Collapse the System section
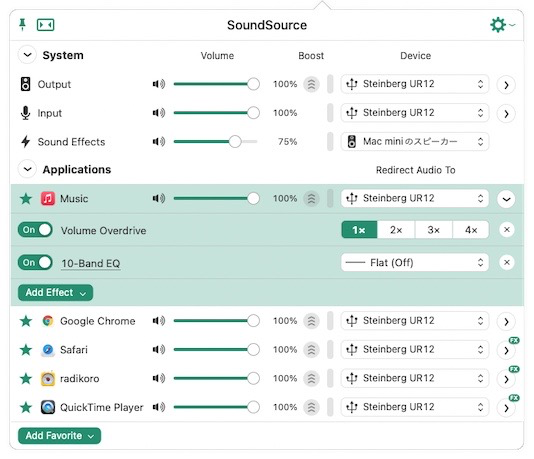The image size is (534, 459). pyautogui.click(x=27, y=55)
